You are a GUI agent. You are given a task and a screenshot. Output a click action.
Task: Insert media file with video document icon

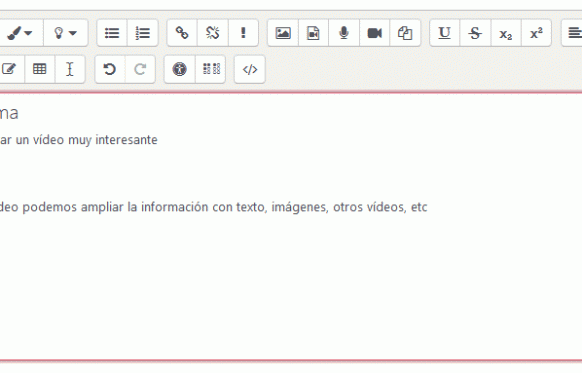tap(313, 33)
